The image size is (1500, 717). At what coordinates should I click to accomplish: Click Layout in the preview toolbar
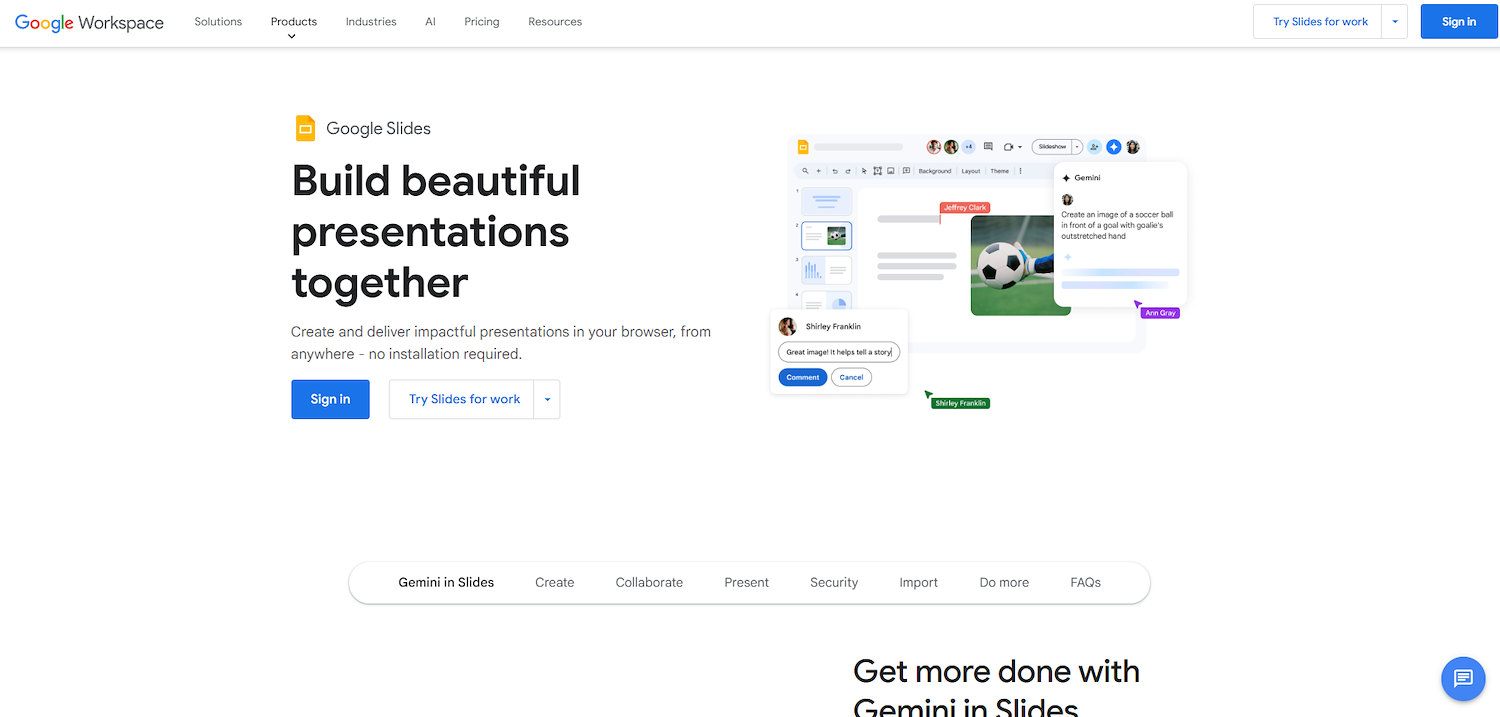pyautogui.click(x=971, y=171)
